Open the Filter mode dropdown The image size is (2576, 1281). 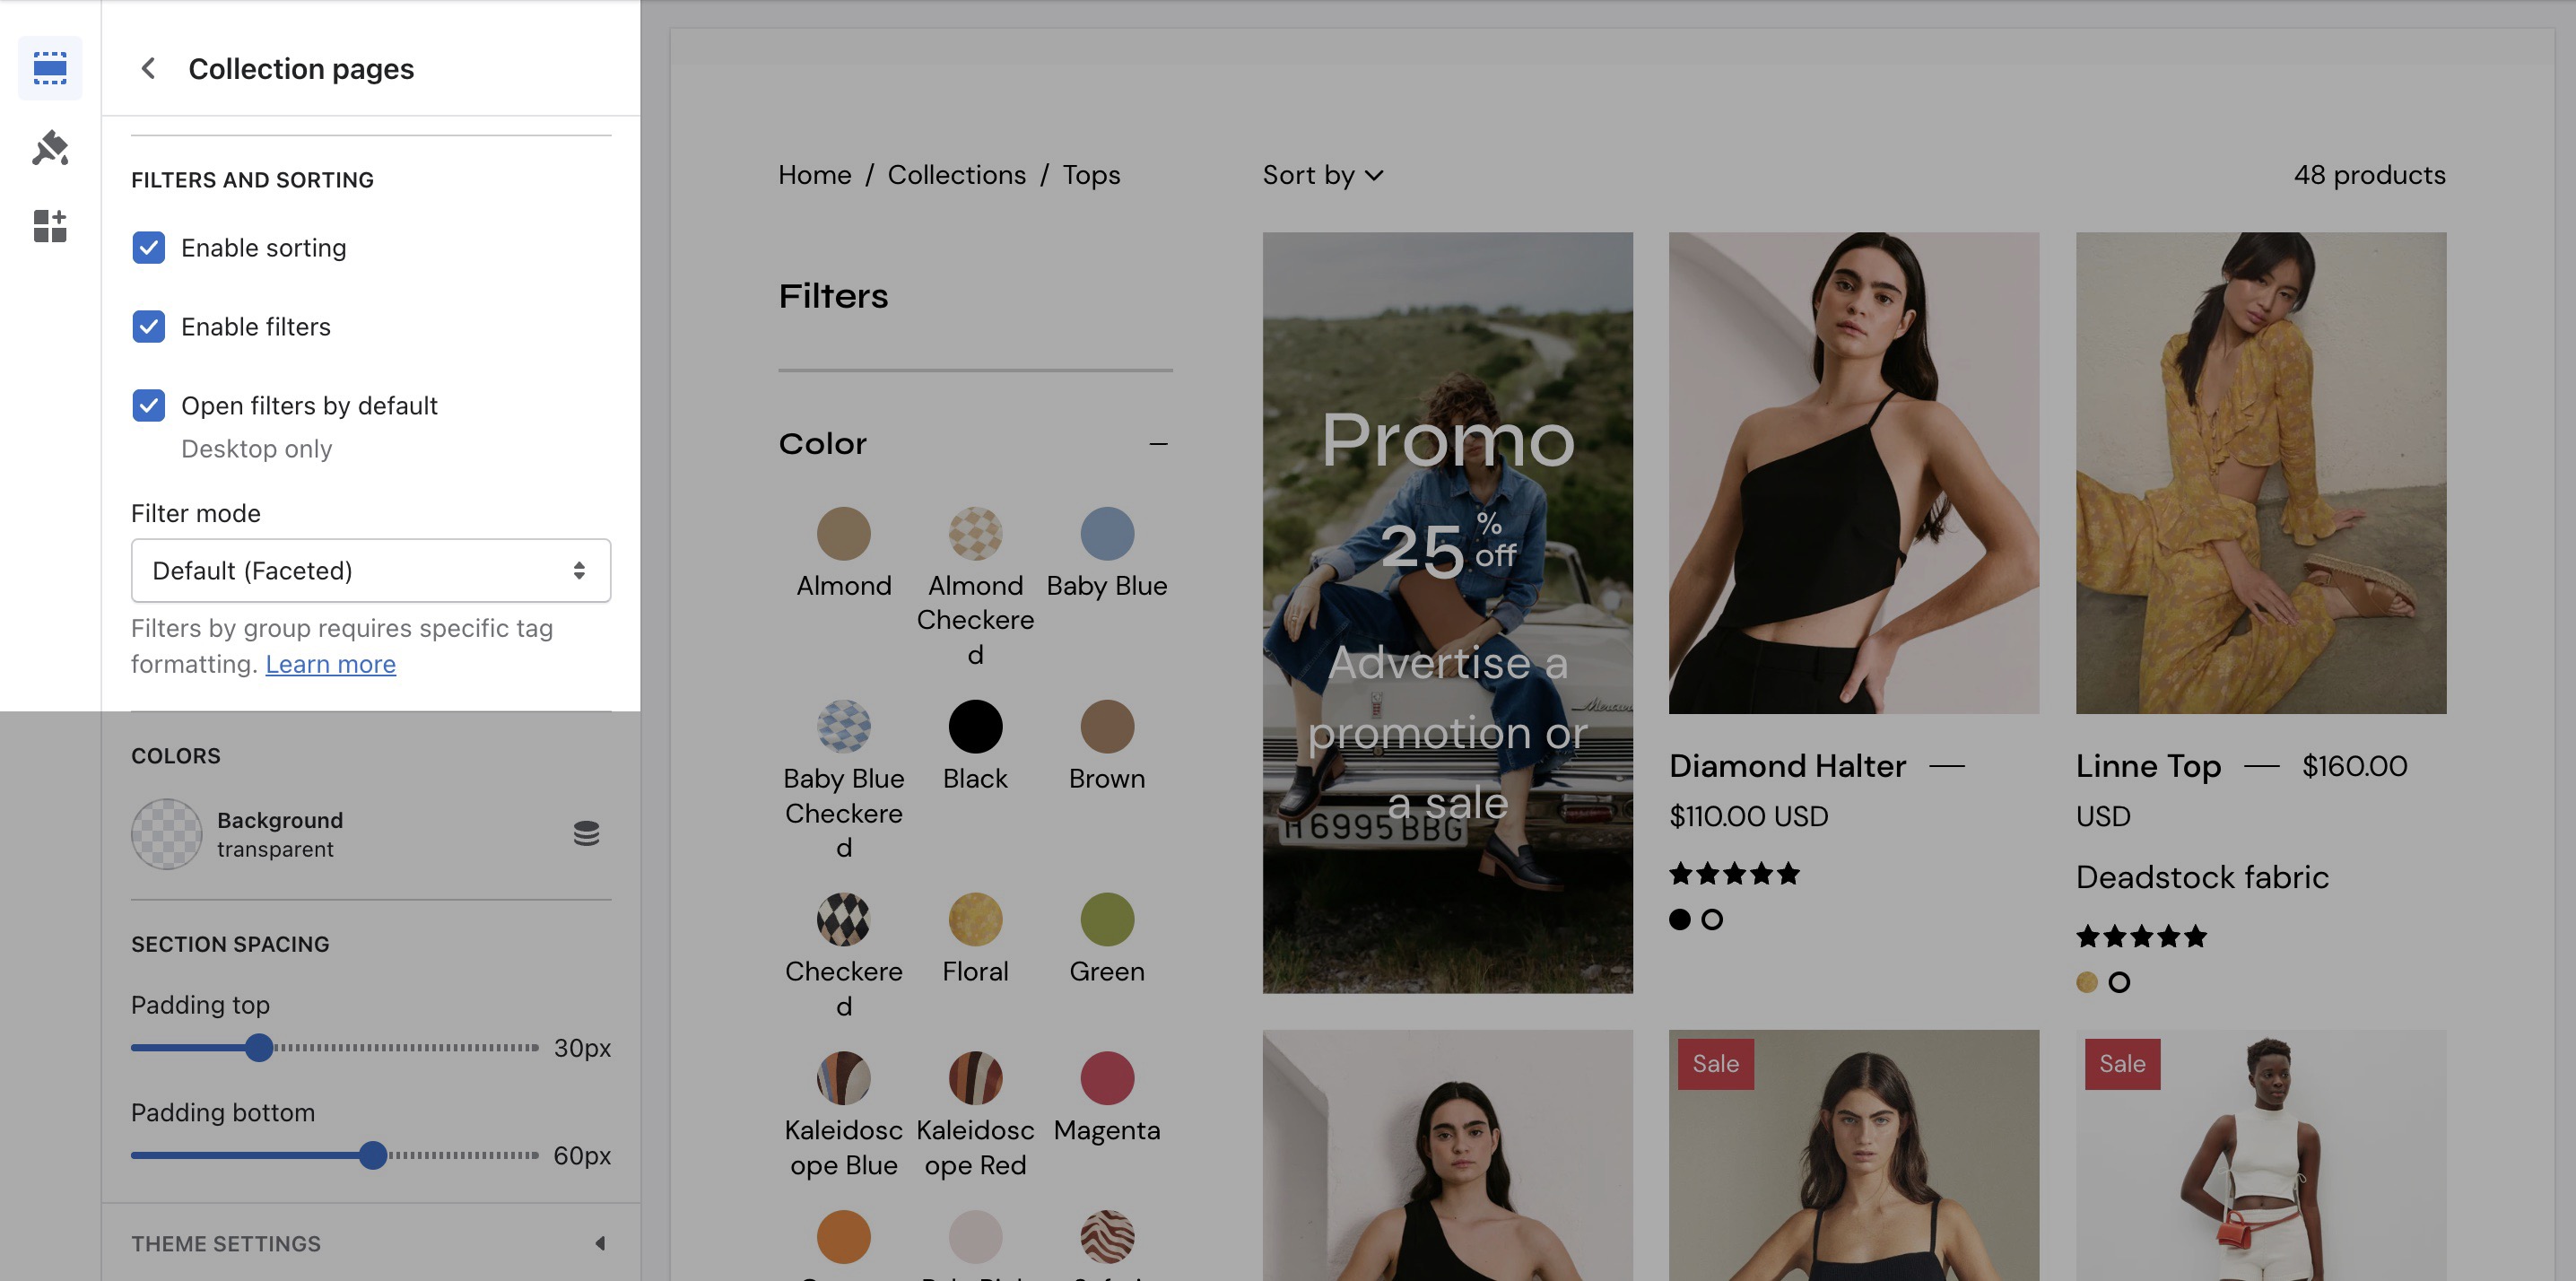pyautogui.click(x=370, y=571)
